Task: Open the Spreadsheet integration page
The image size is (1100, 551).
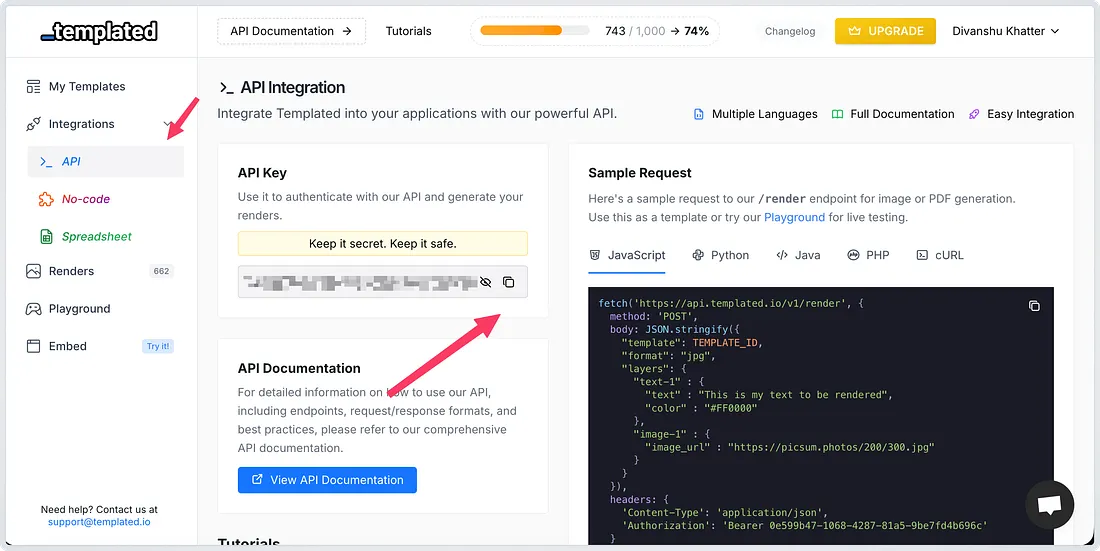Action: coord(97,237)
